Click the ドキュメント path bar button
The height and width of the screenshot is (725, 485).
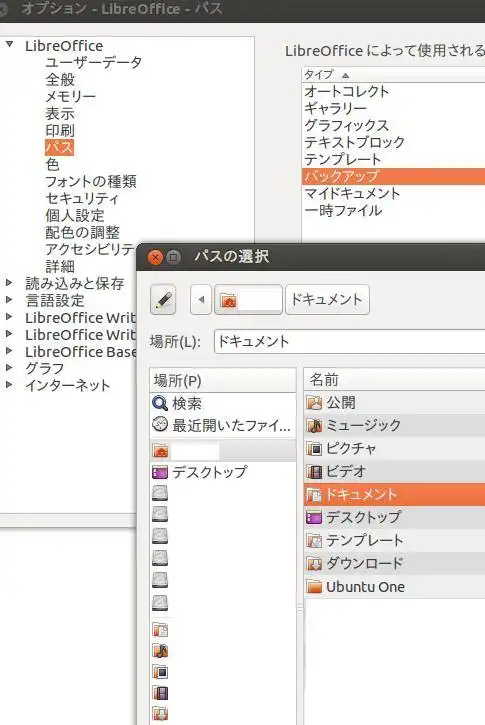[x=327, y=300]
